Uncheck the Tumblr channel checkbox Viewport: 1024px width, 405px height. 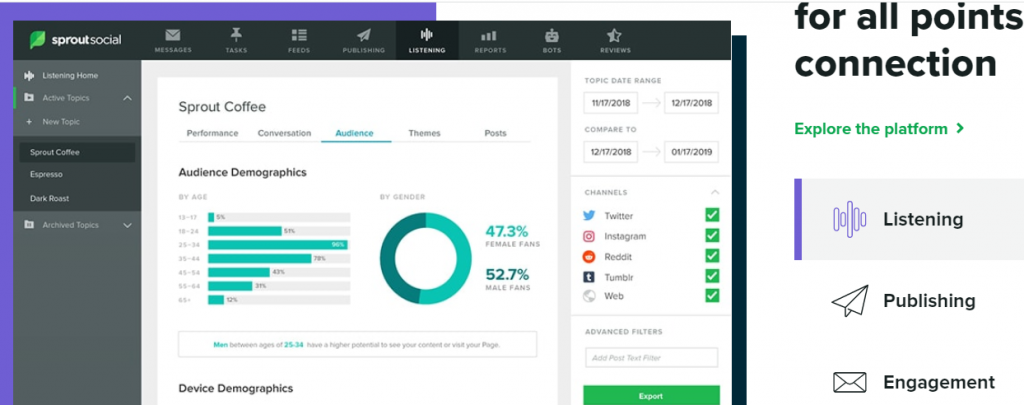tap(712, 276)
